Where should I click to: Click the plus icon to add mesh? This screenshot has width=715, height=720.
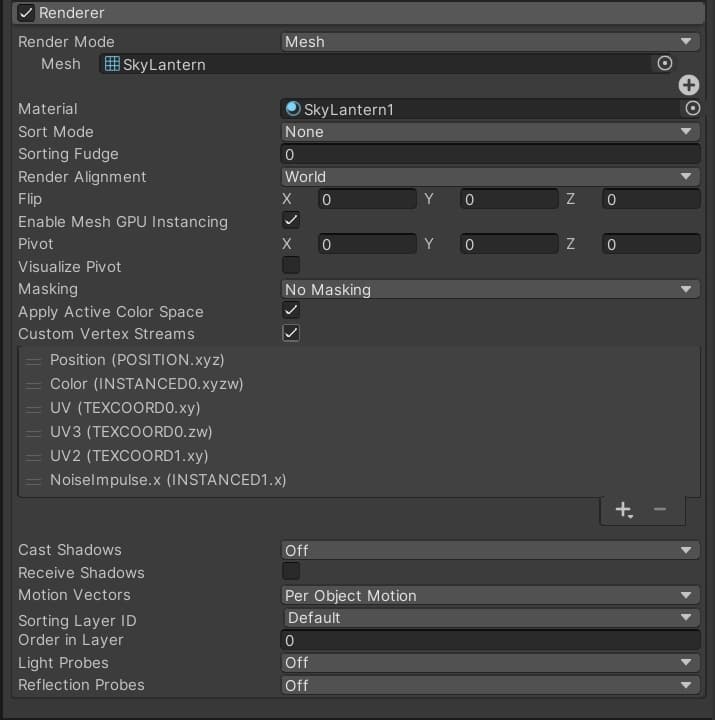(689, 86)
